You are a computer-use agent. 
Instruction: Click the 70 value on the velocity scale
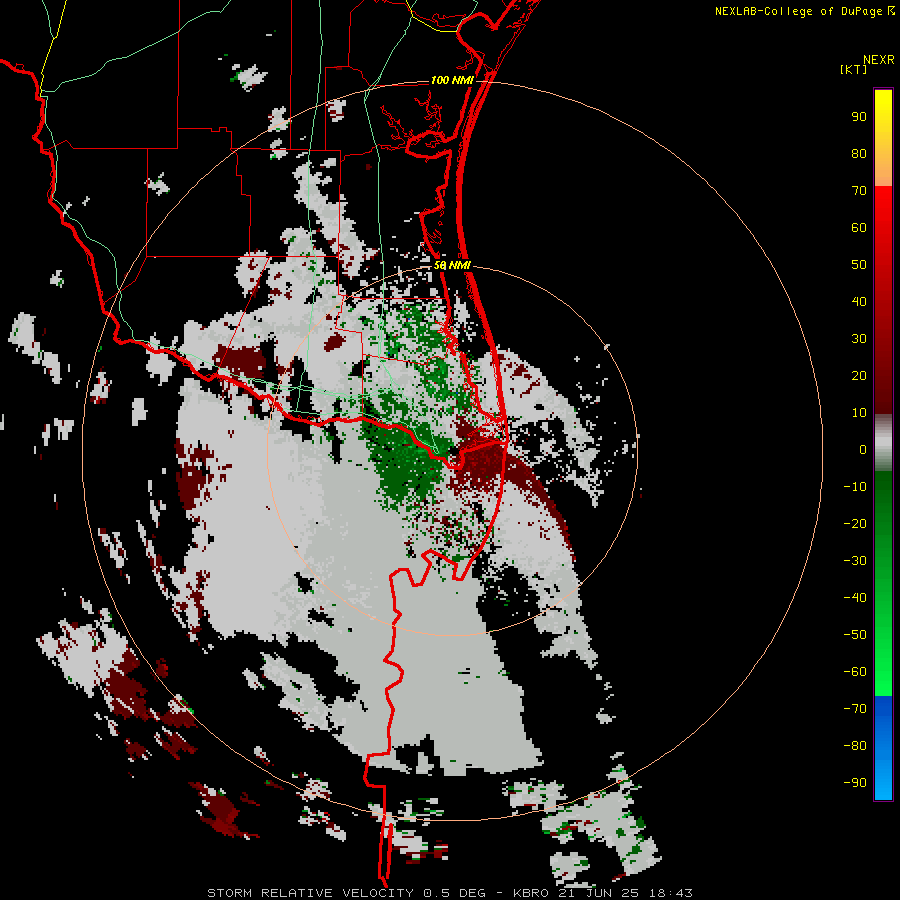coord(859,191)
